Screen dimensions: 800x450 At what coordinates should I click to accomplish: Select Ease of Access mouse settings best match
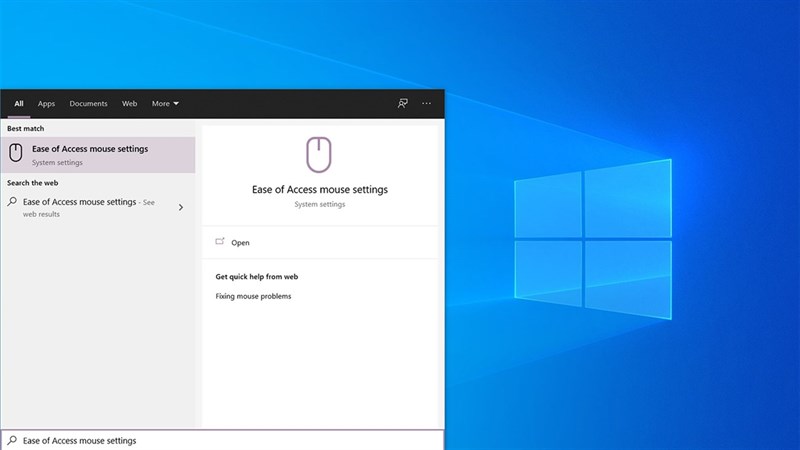(98, 155)
